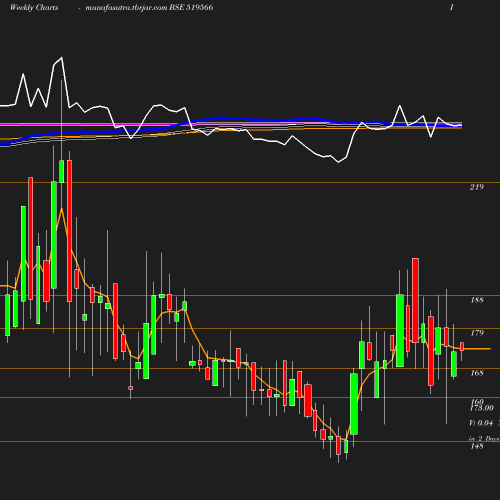Click the "Weekly Charts" title text

point(34,8)
